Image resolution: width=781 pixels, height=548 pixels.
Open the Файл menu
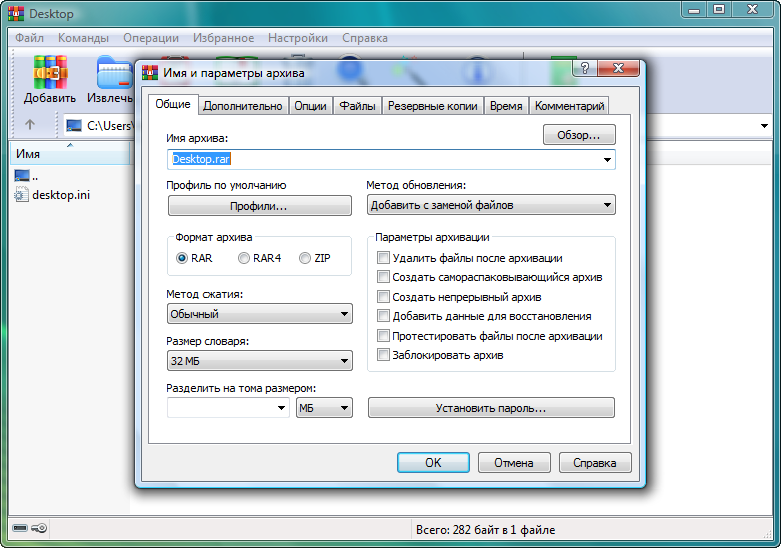pos(29,38)
